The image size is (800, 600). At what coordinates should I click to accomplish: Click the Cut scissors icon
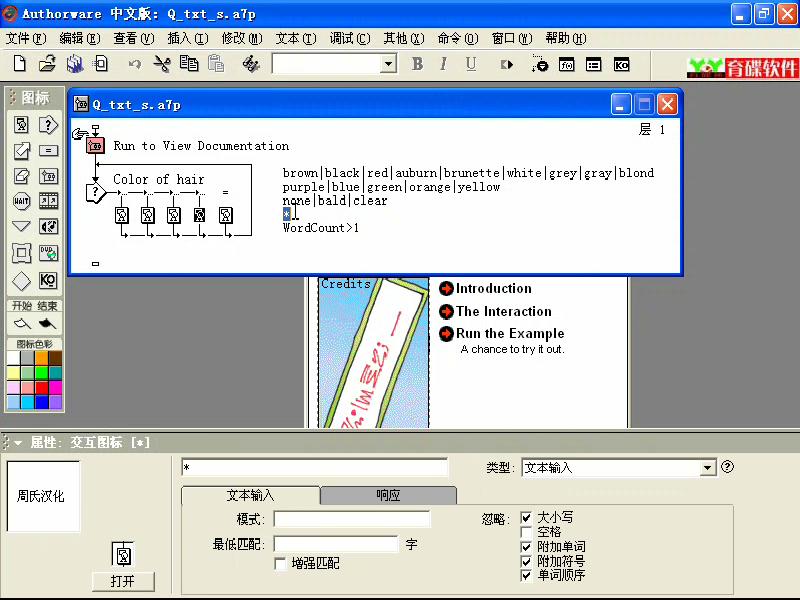tap(162, 64)
